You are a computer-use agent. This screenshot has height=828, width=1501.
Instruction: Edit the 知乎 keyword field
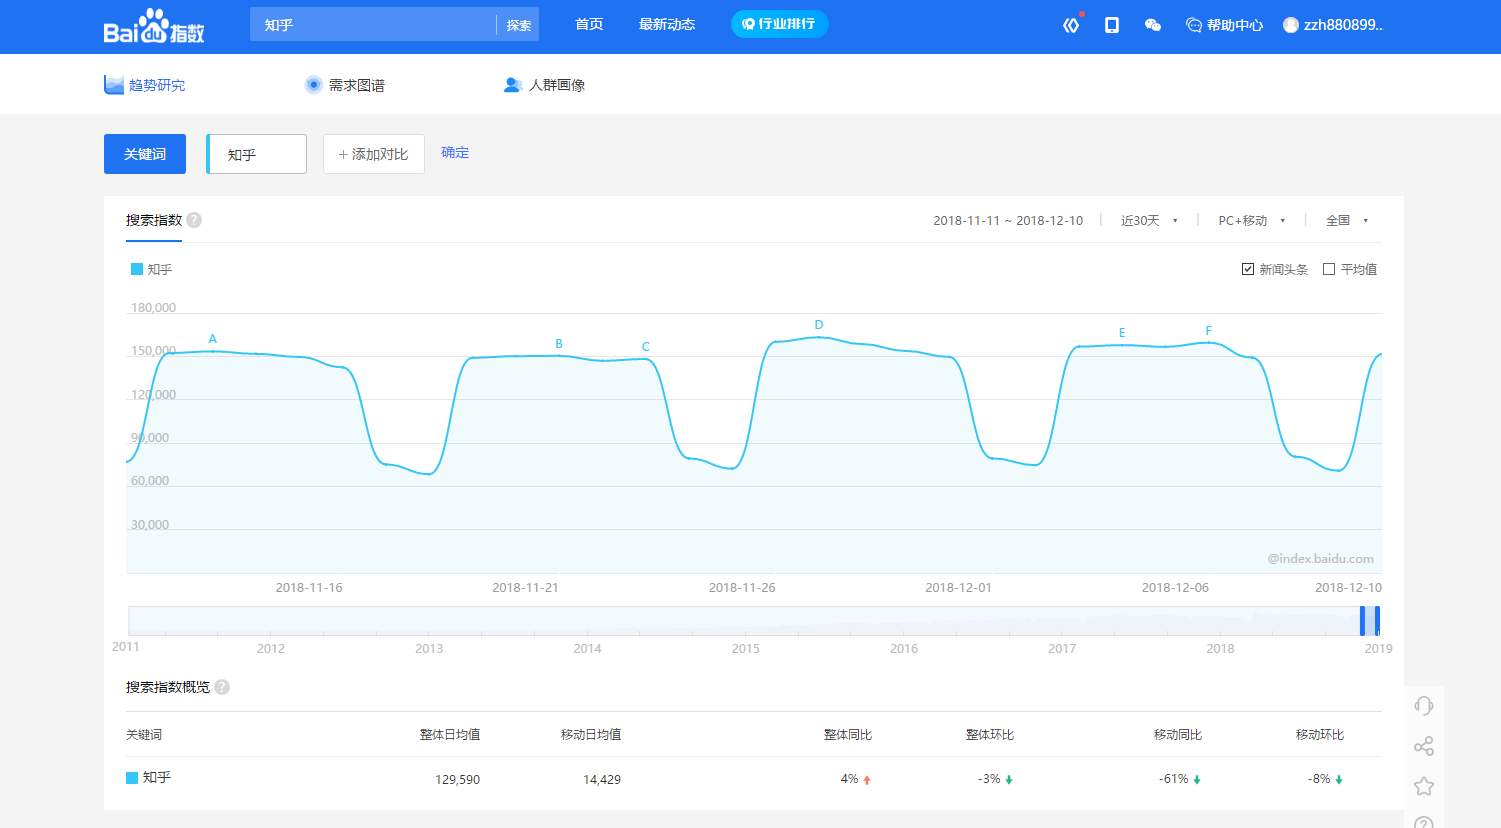tap(257, 154)
